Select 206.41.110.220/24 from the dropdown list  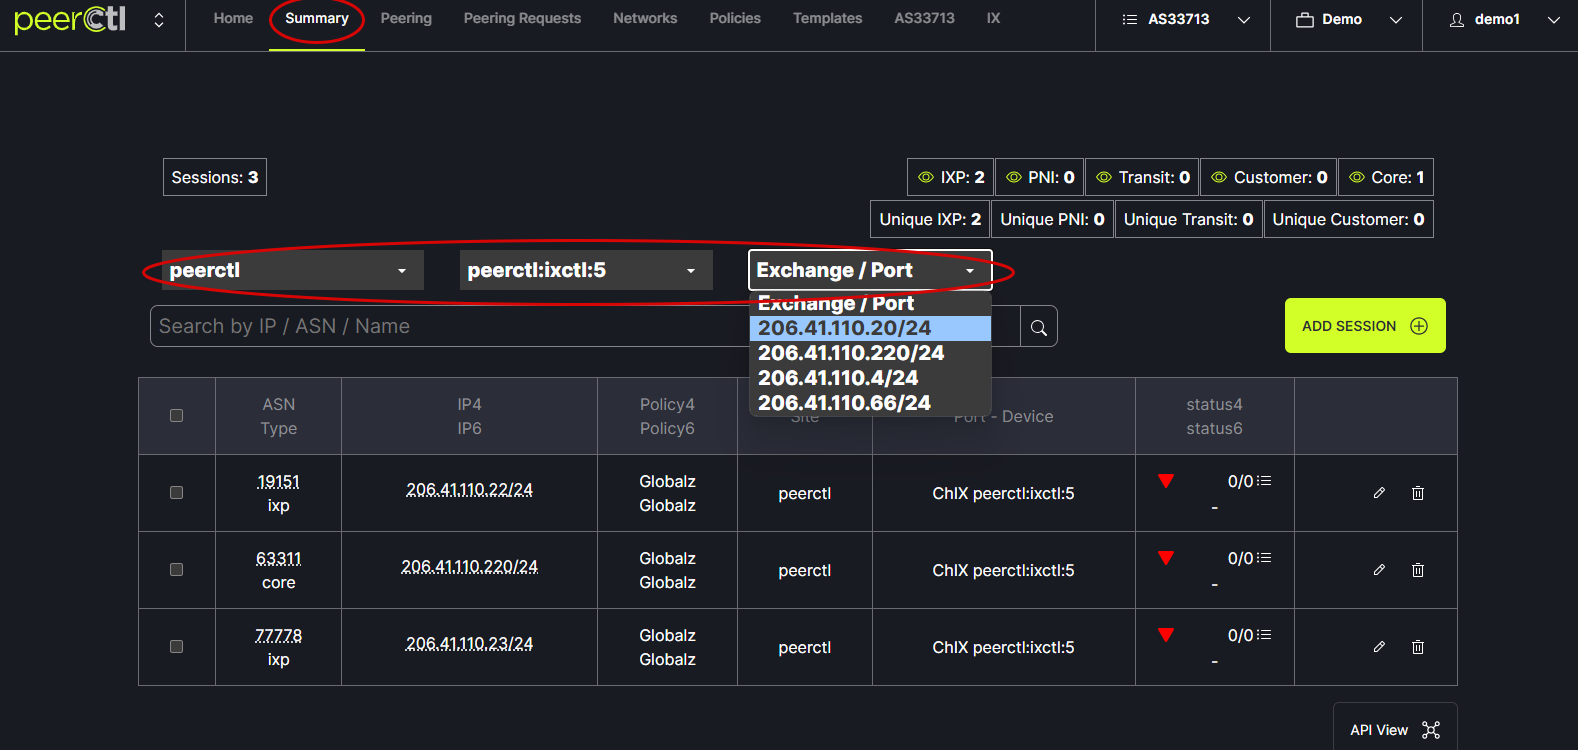click(x=851, y=353)
